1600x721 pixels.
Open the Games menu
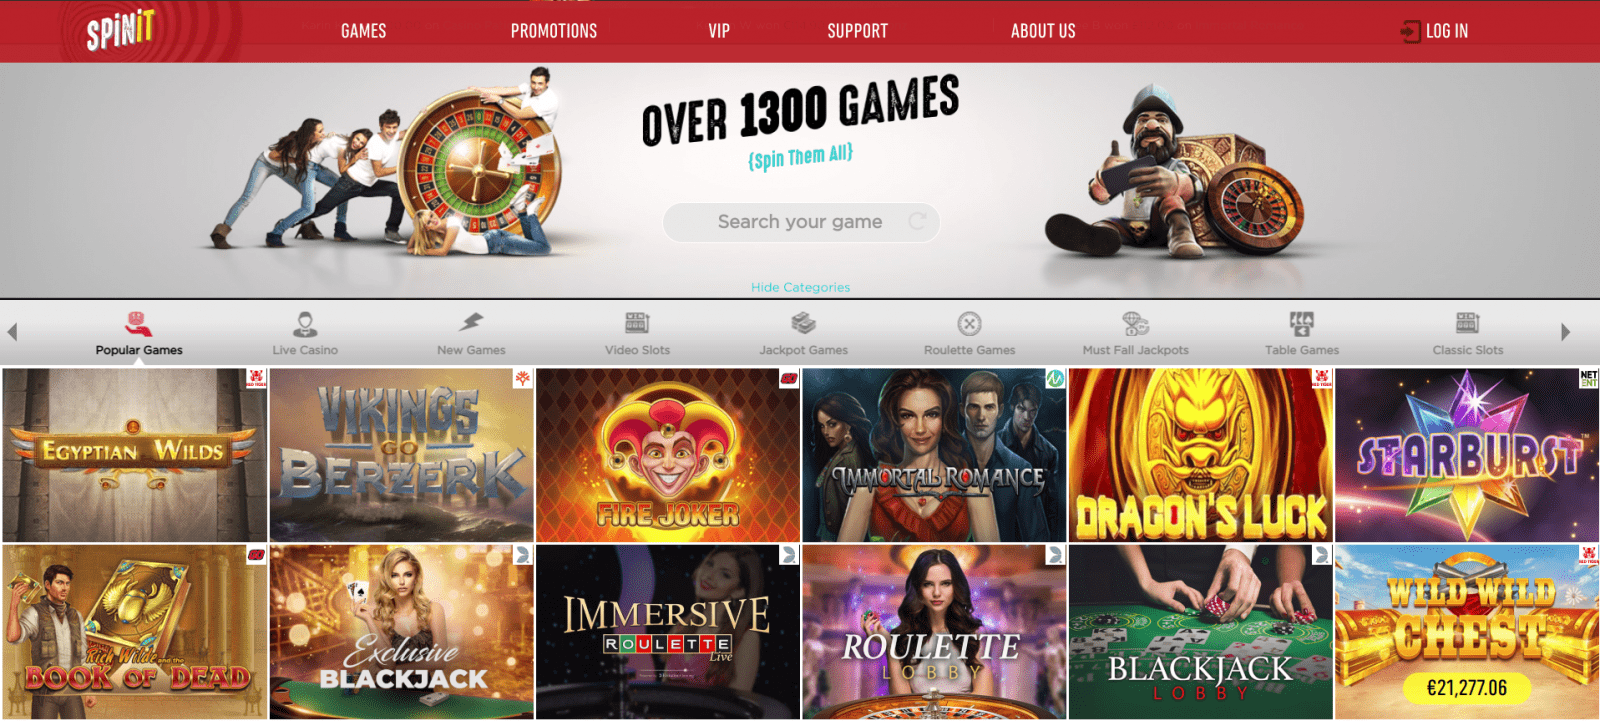[363, 31]
